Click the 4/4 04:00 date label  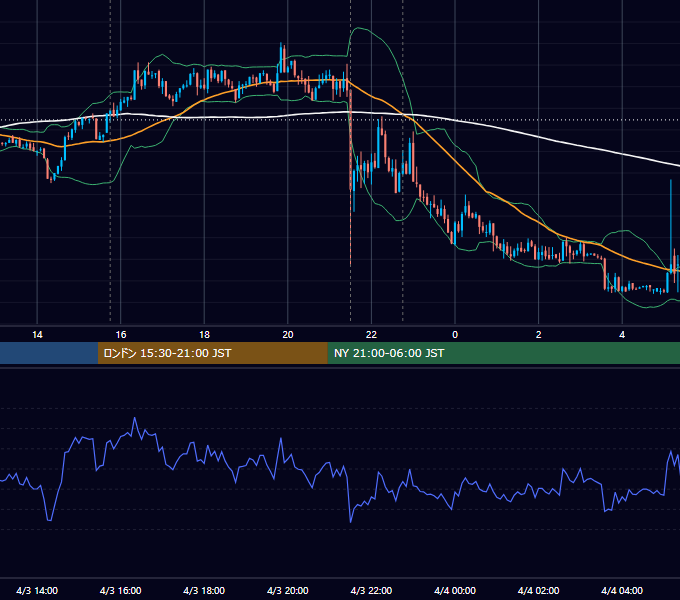coord(622,590)
